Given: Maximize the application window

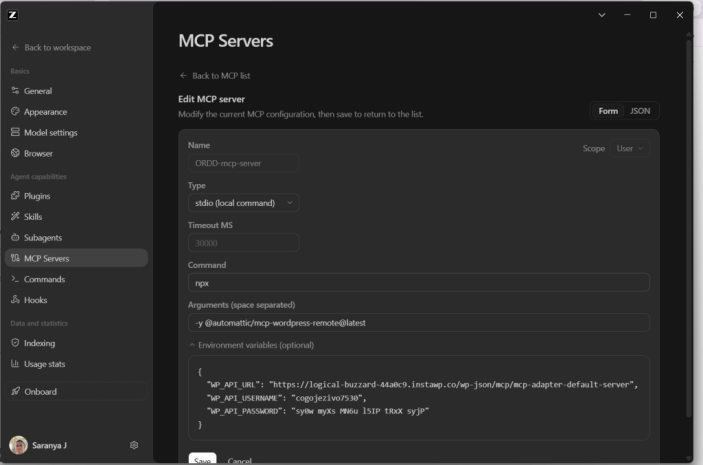Looking at the screenshot, I should (x=653, y=15).
